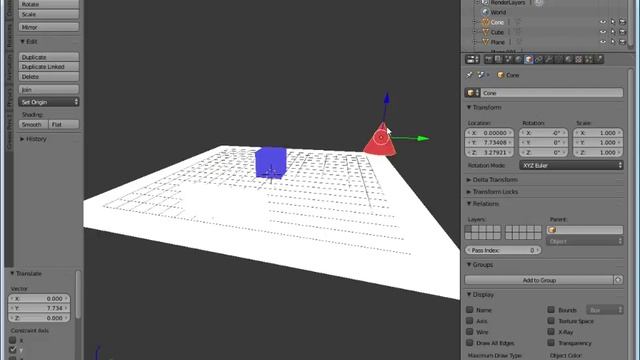The image size is (640, 360).
Task: Click the green Y-axis manipulator arrow
Action: [x=423, y=138]
